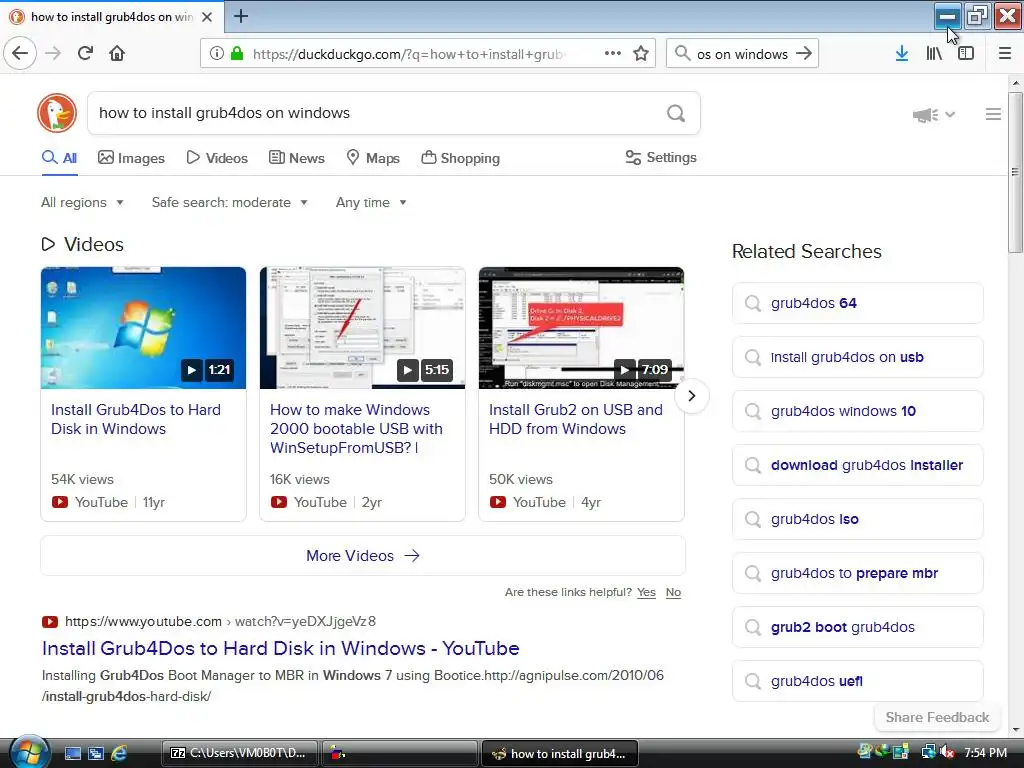
Task: Click the page vertical scrollbar thumb
Action: [x=1016, y=172]
